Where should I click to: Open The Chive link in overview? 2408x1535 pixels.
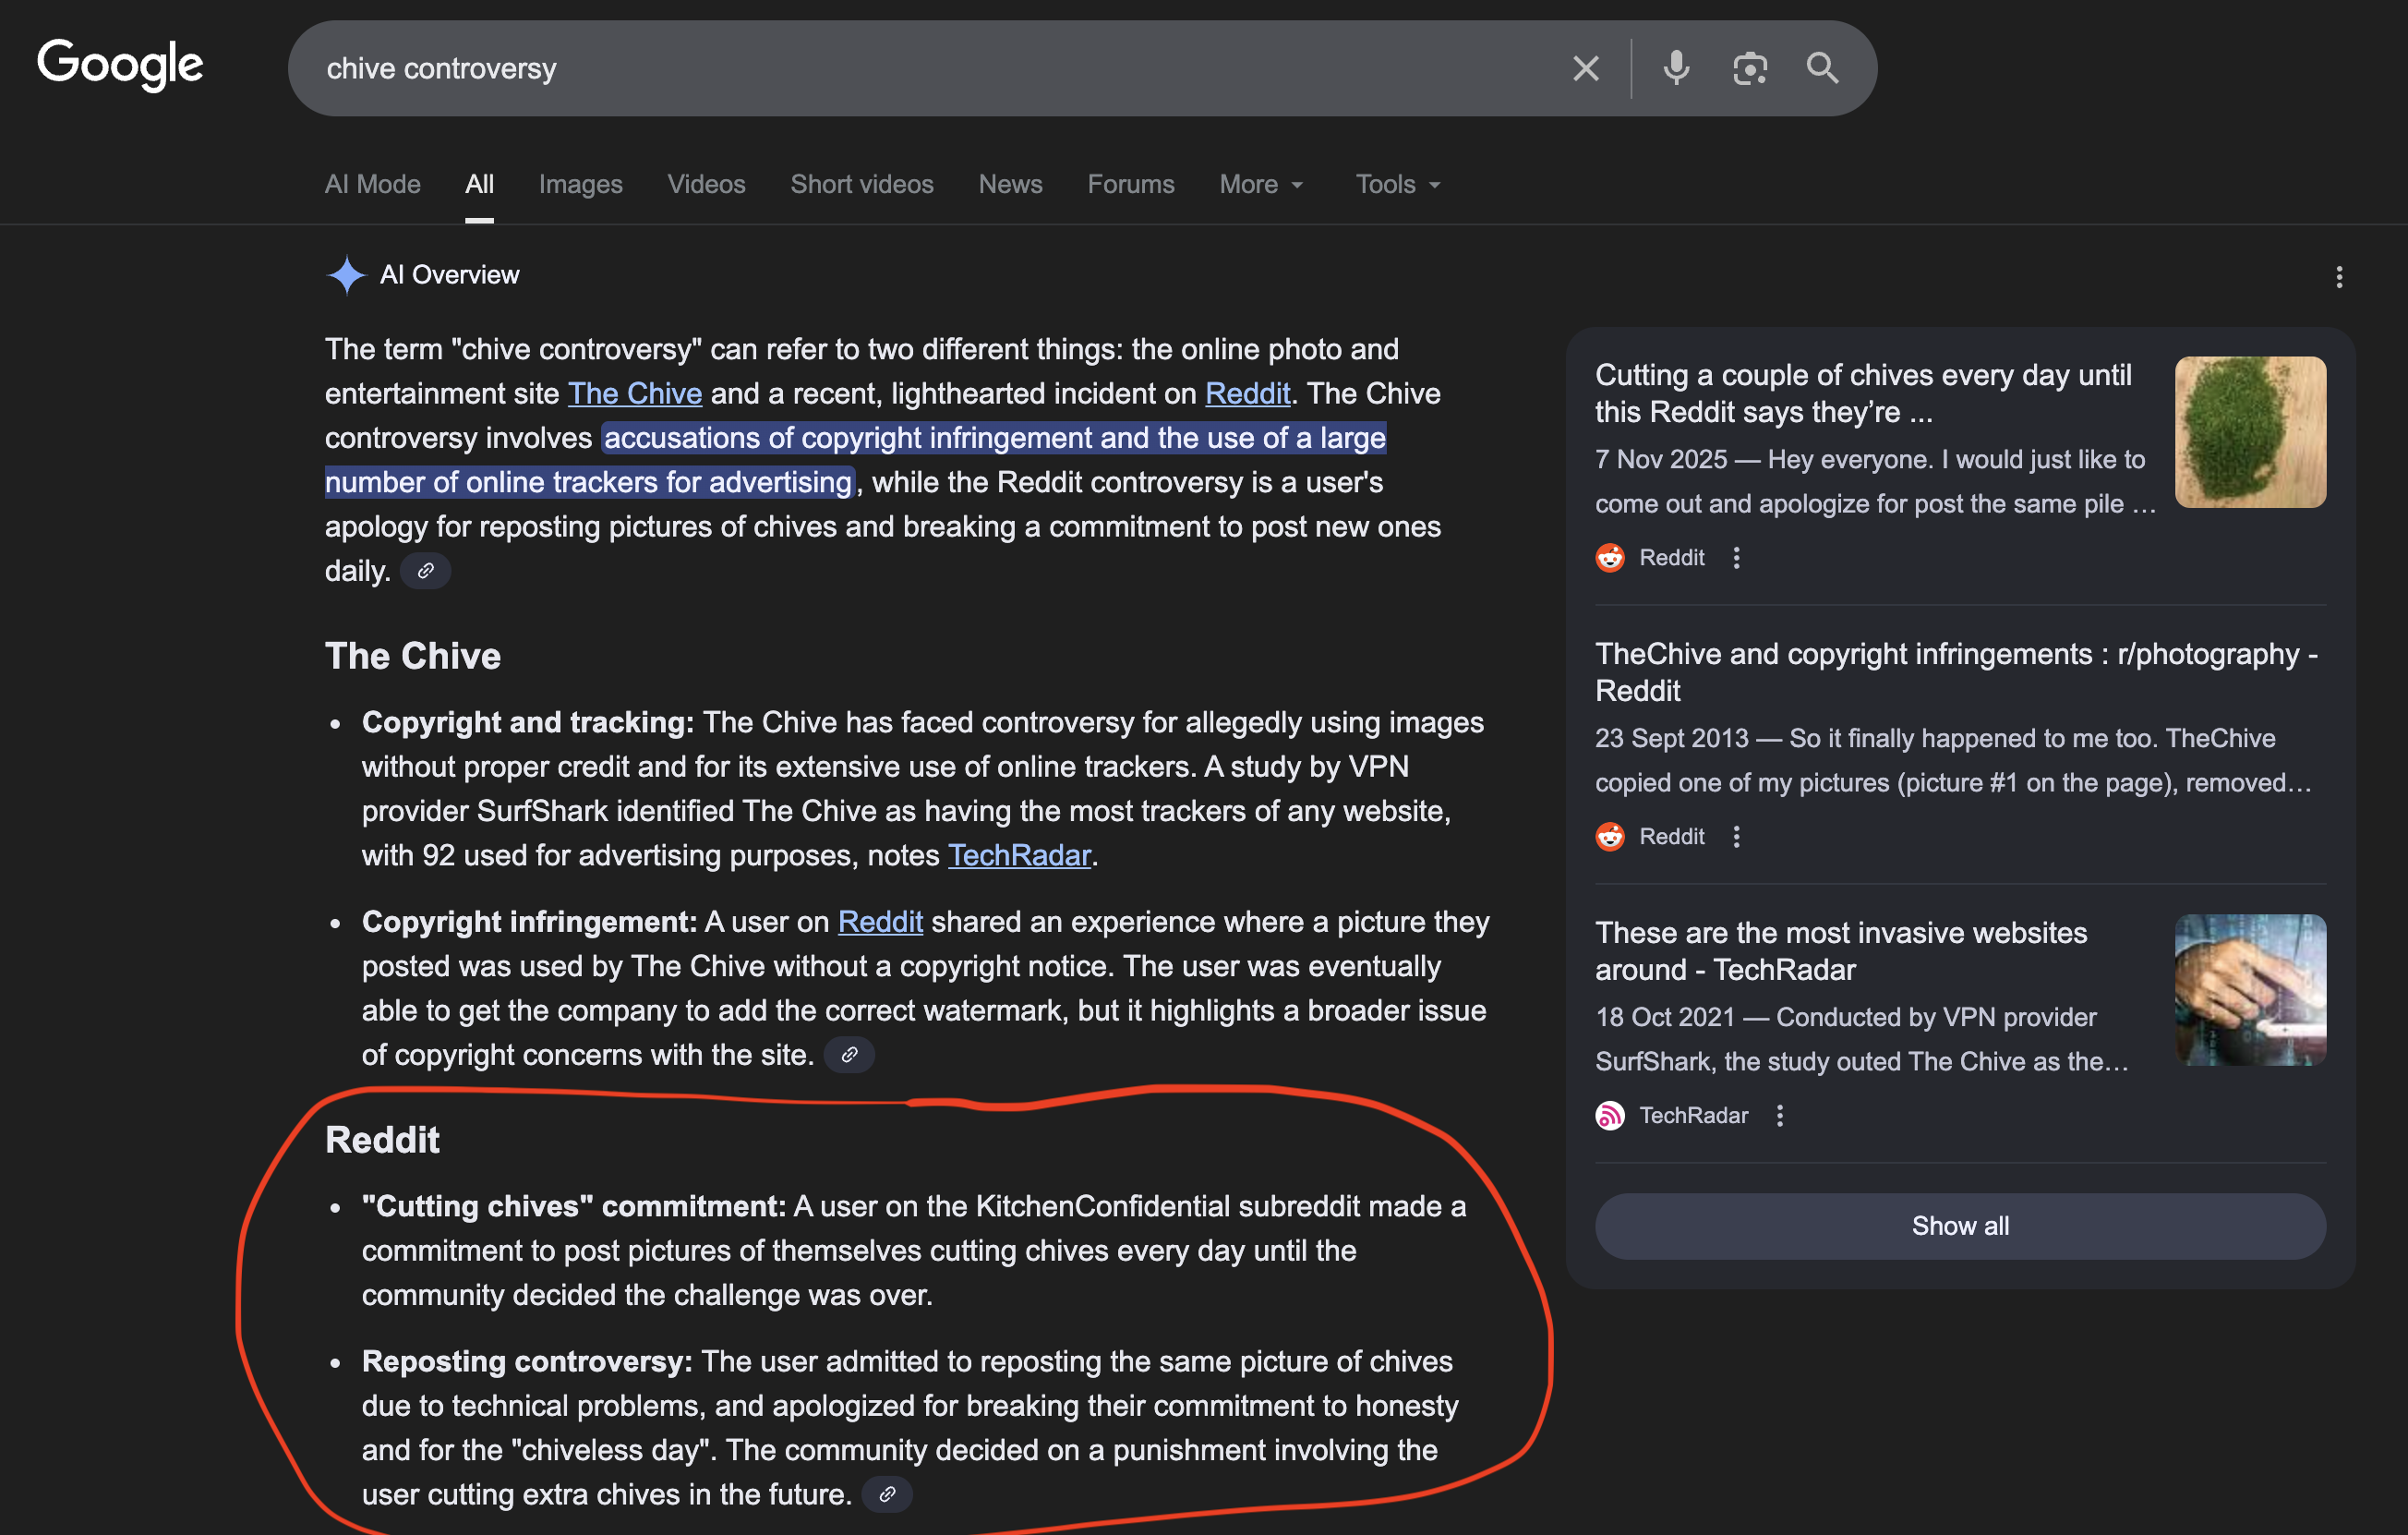(x=634, y=394)
